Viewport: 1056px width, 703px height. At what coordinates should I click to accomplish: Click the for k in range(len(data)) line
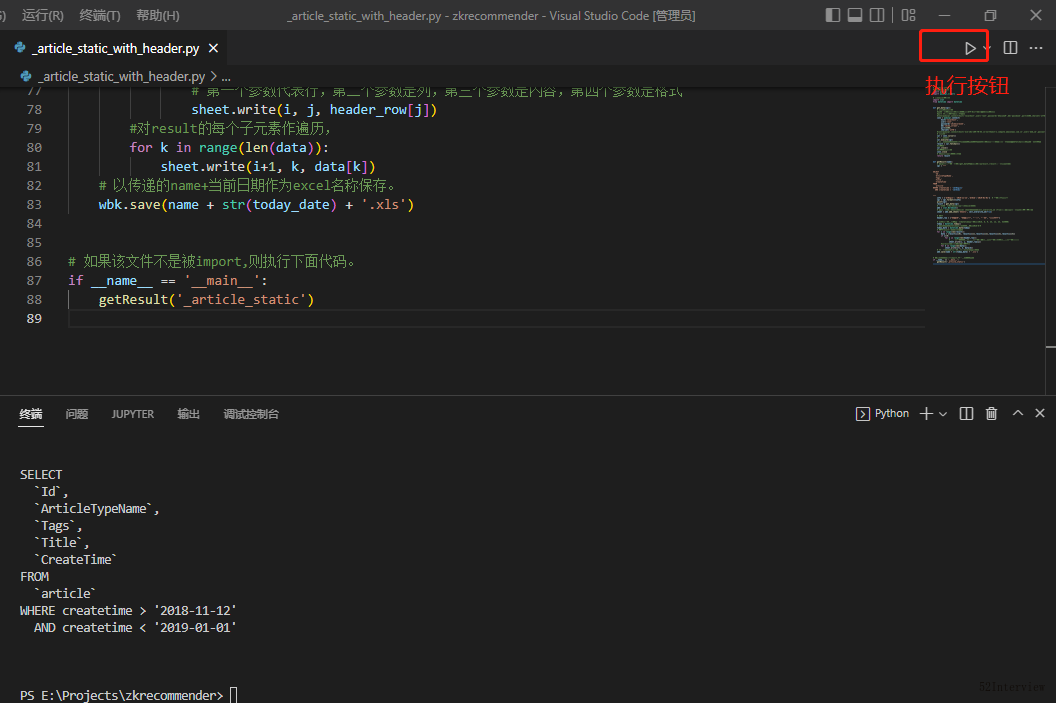click(229, 147)
